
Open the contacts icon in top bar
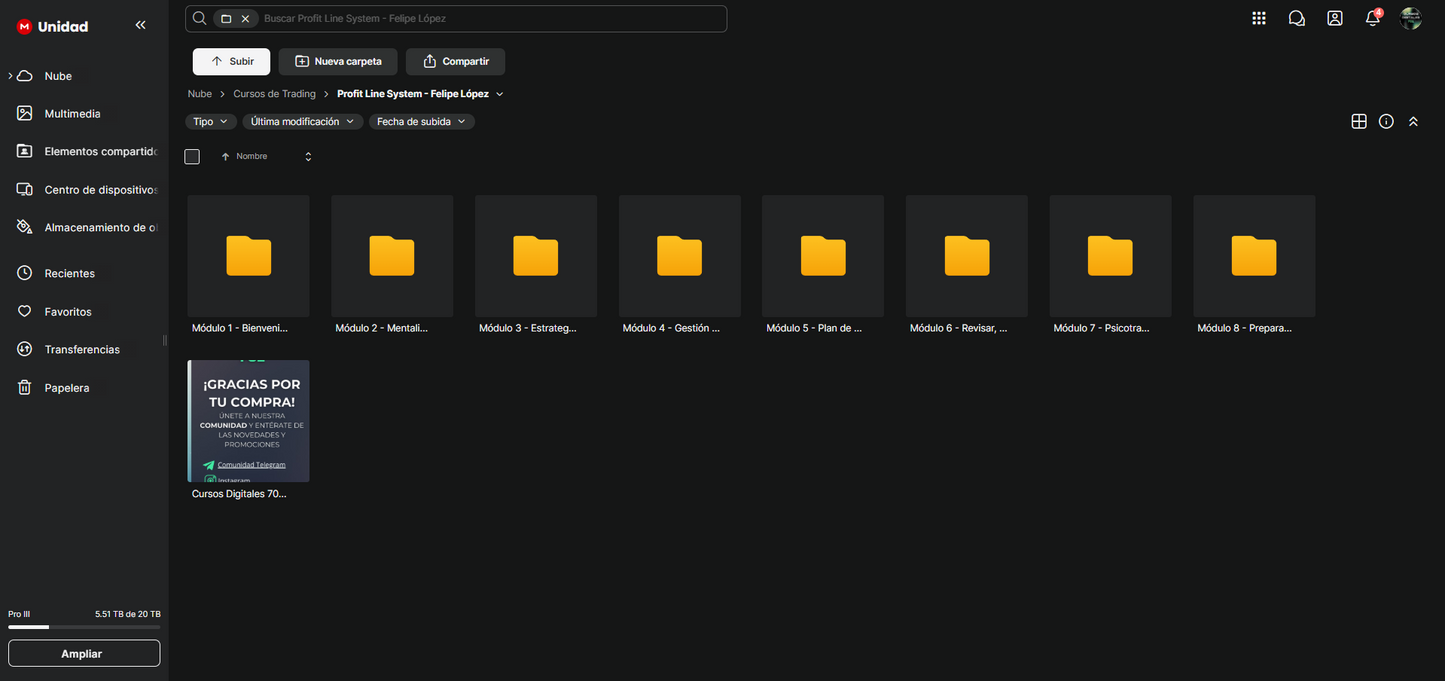[1334, 18]
